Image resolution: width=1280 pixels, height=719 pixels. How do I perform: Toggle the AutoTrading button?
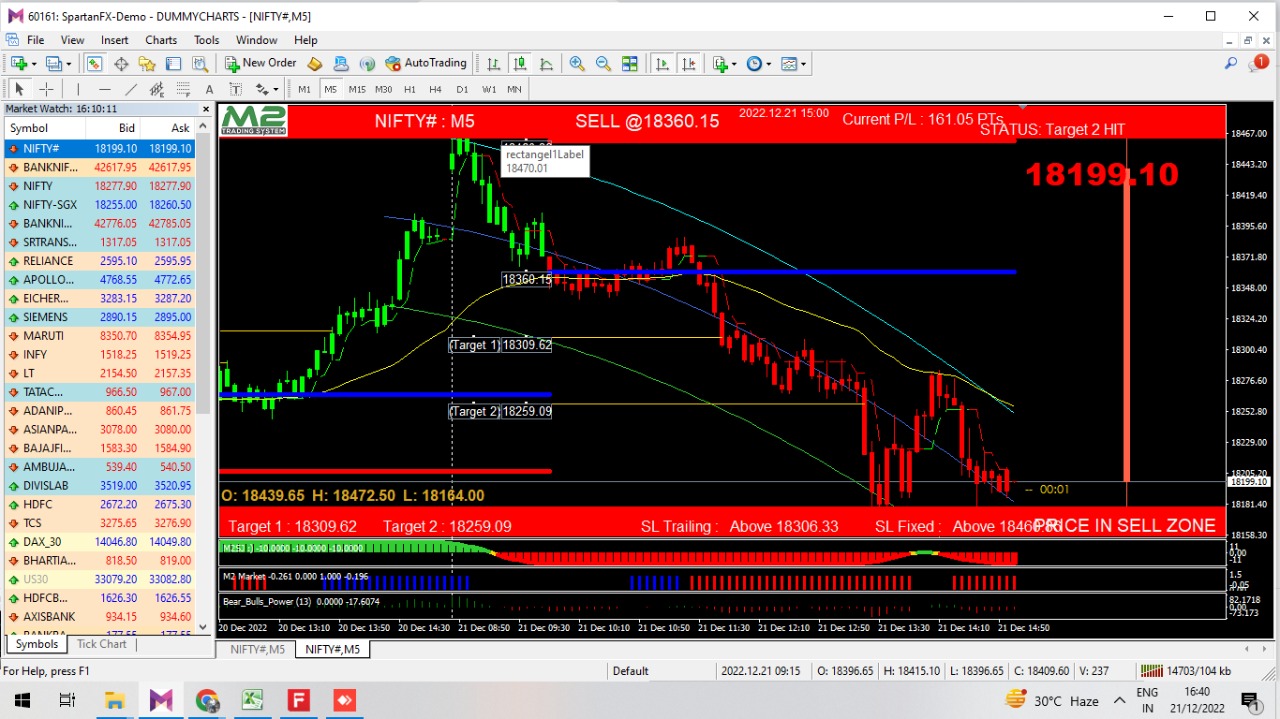click(426, 63)
